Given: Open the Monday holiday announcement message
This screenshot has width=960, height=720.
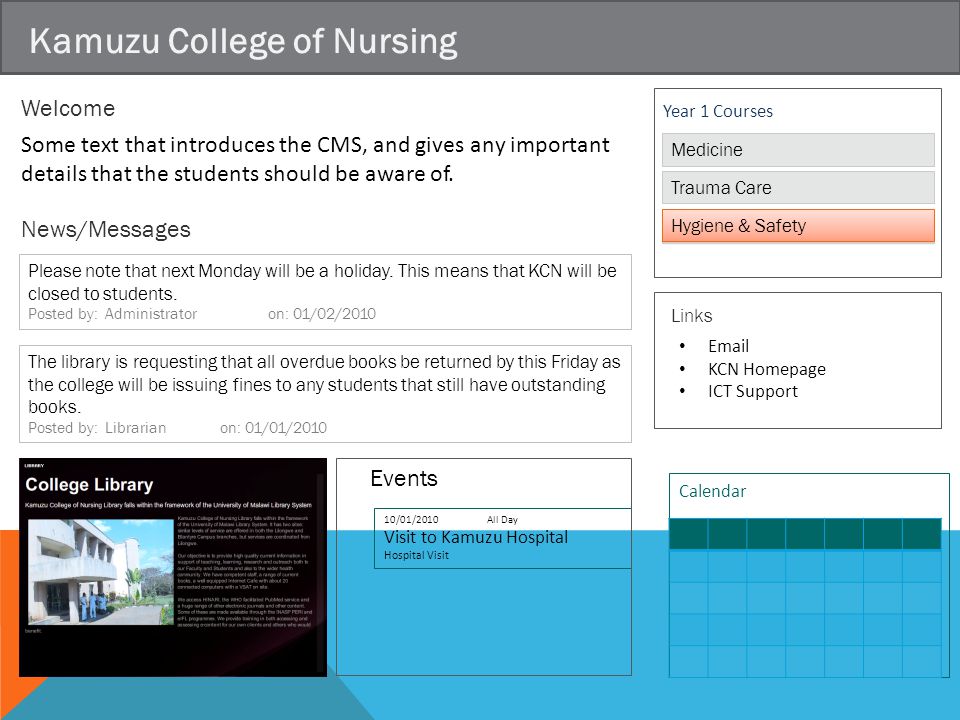Looking at the screenshot, I should [325, 292].
